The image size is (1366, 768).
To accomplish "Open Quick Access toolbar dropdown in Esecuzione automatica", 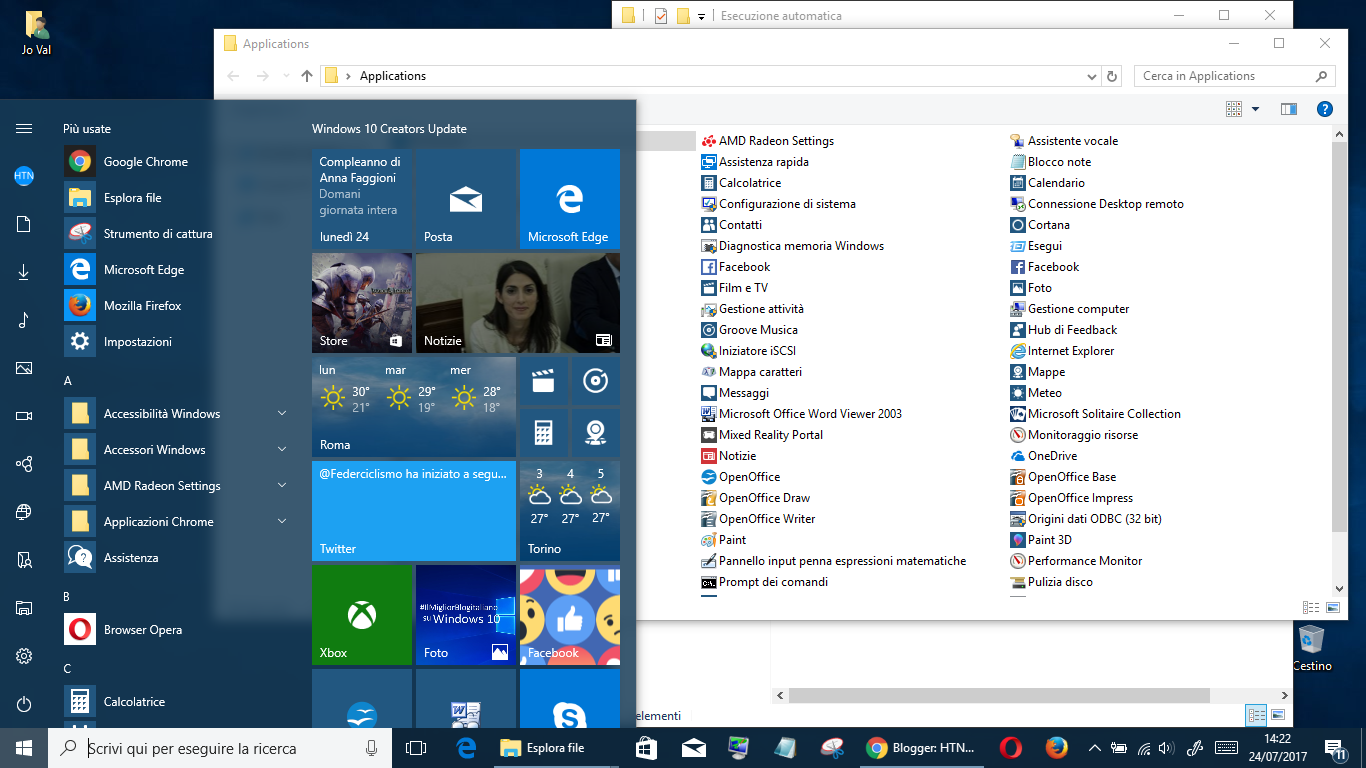I will 701,16.
